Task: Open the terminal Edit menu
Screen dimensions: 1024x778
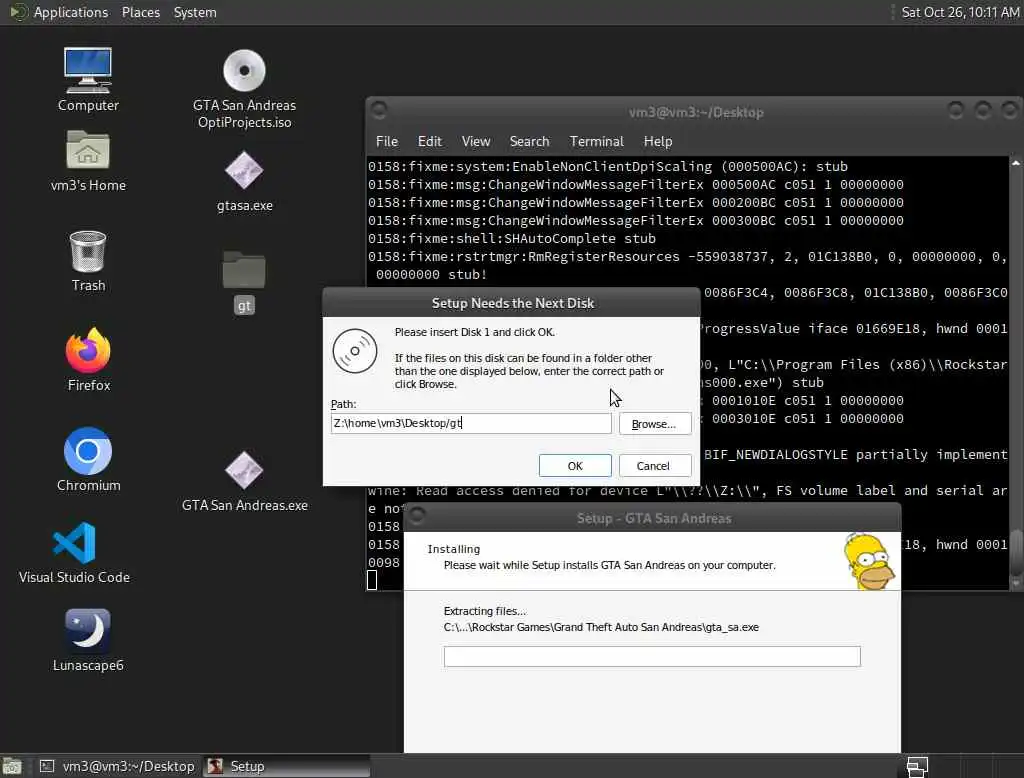Action: coord(430,141)
